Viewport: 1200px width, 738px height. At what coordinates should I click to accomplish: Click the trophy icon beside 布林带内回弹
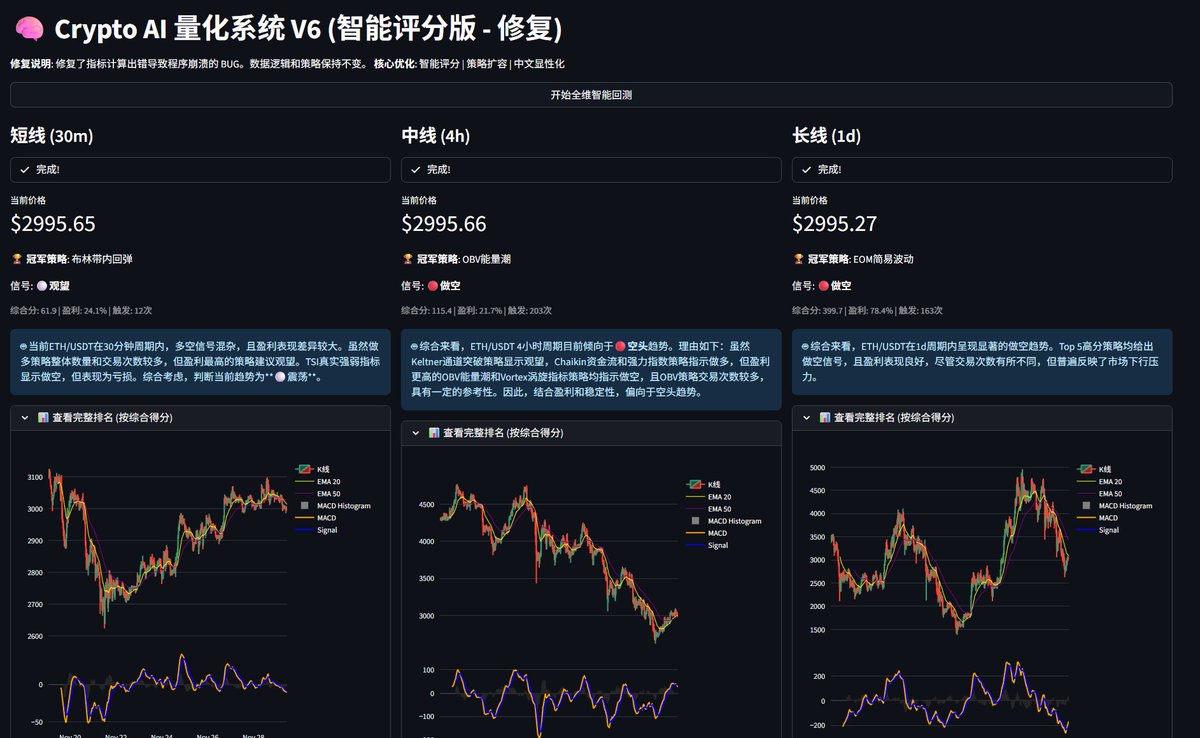pos(16,259)
